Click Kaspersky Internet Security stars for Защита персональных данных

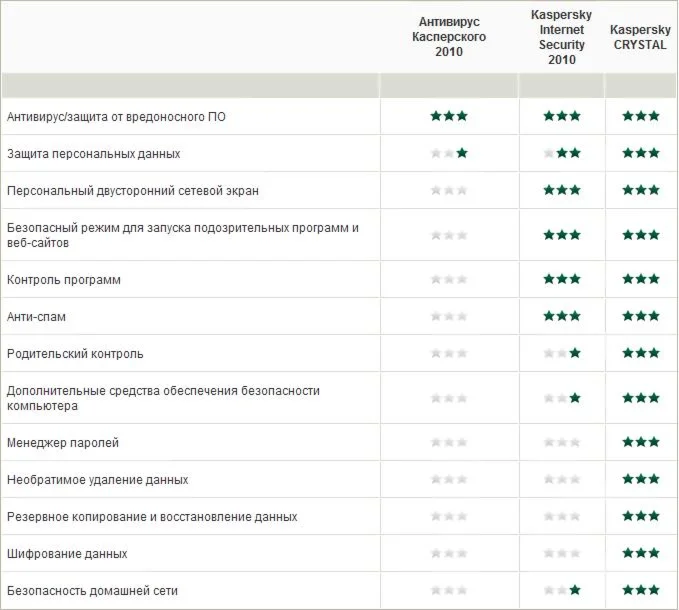[562, 154]
